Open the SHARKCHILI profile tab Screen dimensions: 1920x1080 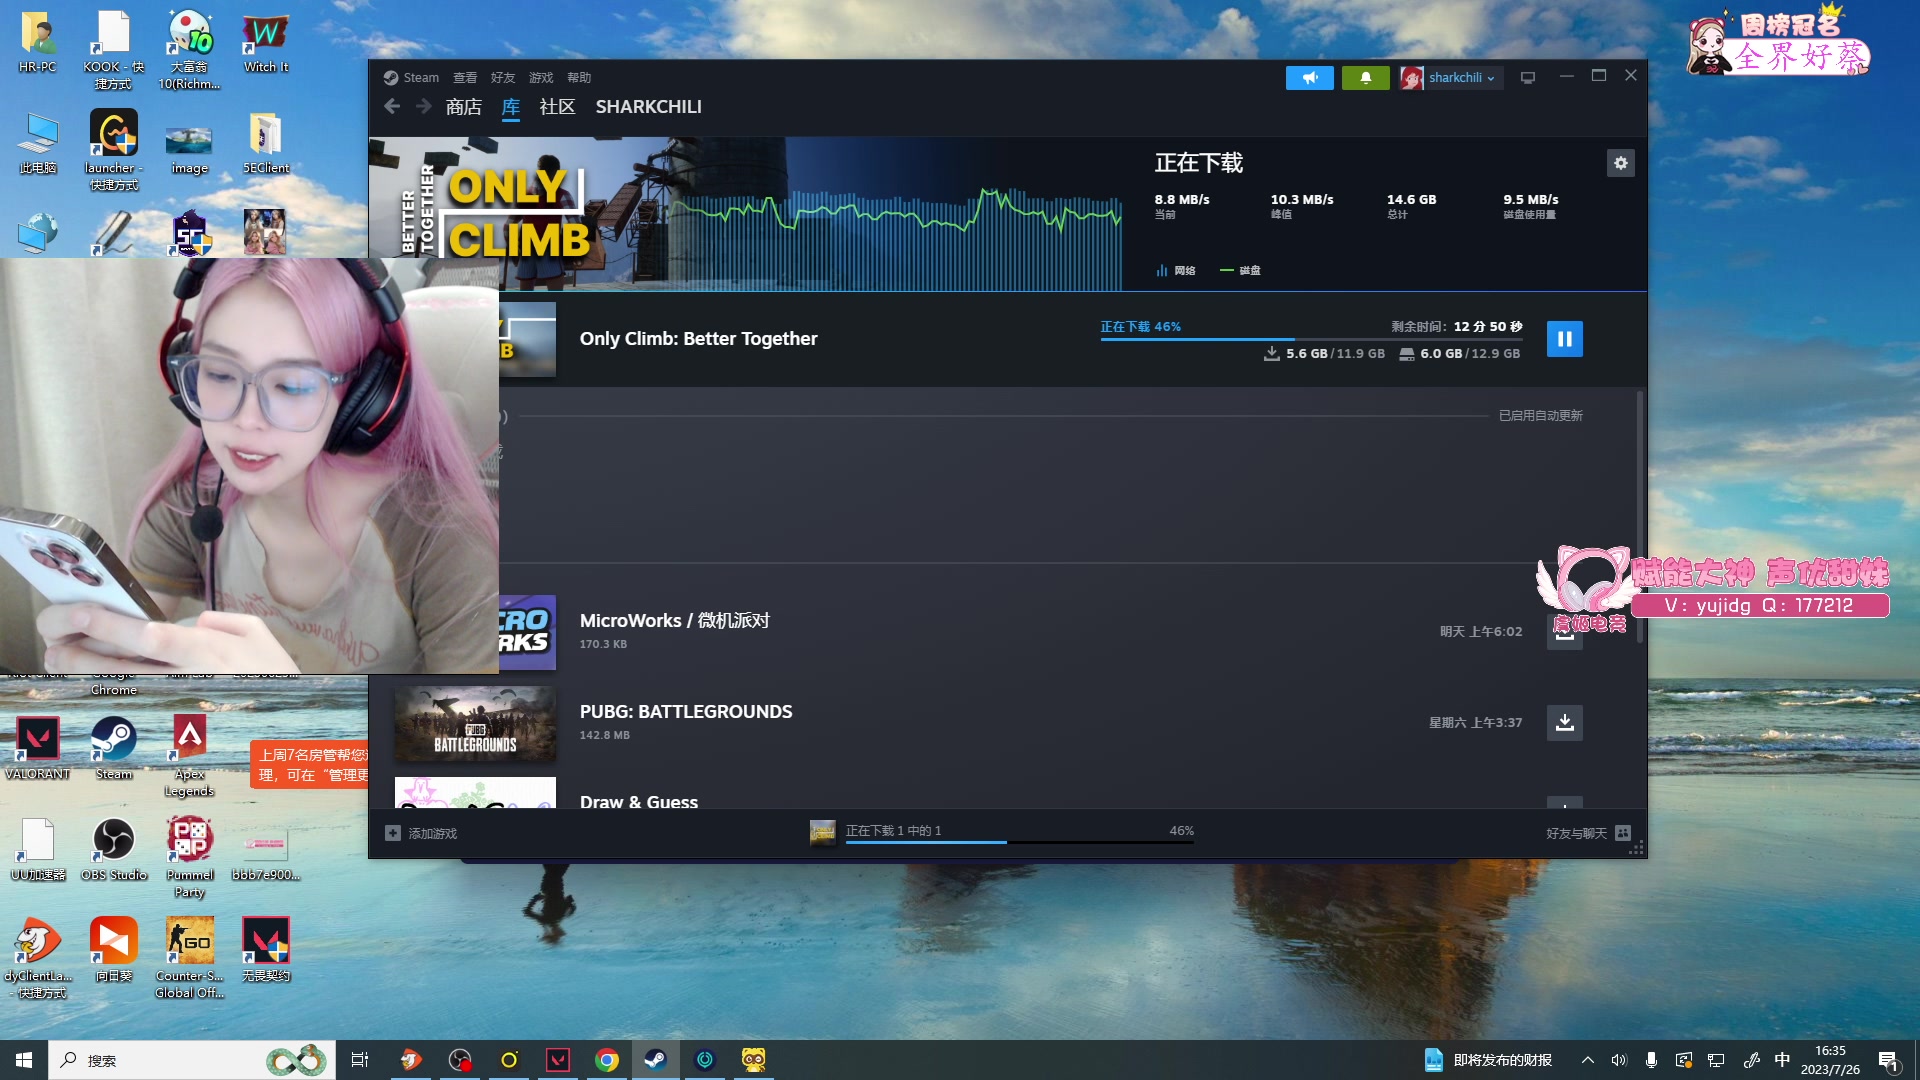click(x=648, y=107)
